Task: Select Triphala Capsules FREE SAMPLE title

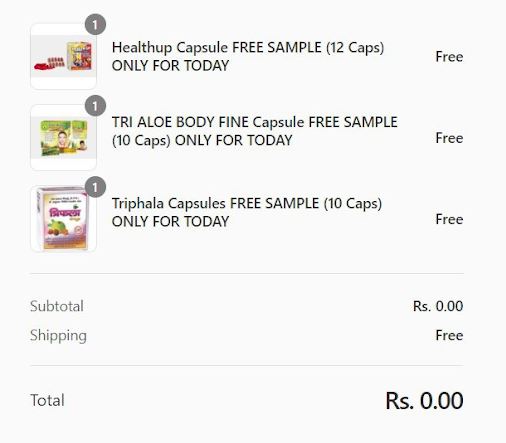Action: pos(247,212)
